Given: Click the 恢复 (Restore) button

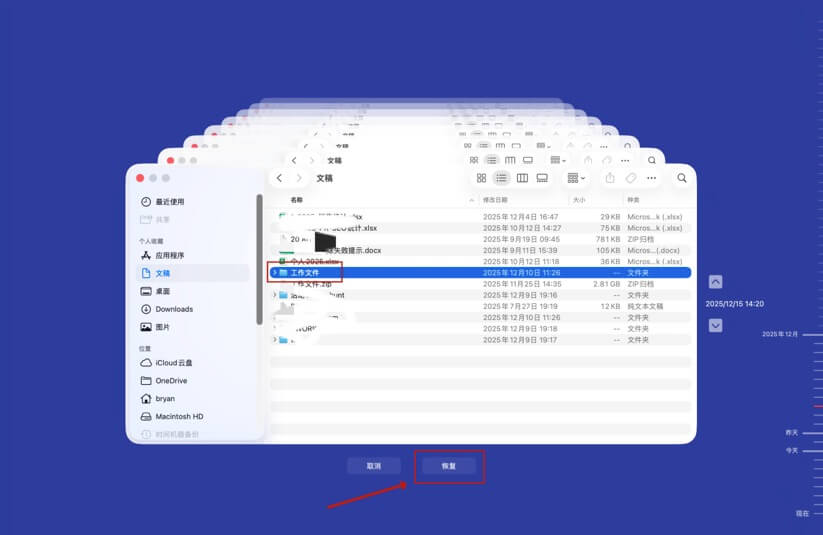Looking at the screenshot, I should pyautogui.click(x=448, y=466).
